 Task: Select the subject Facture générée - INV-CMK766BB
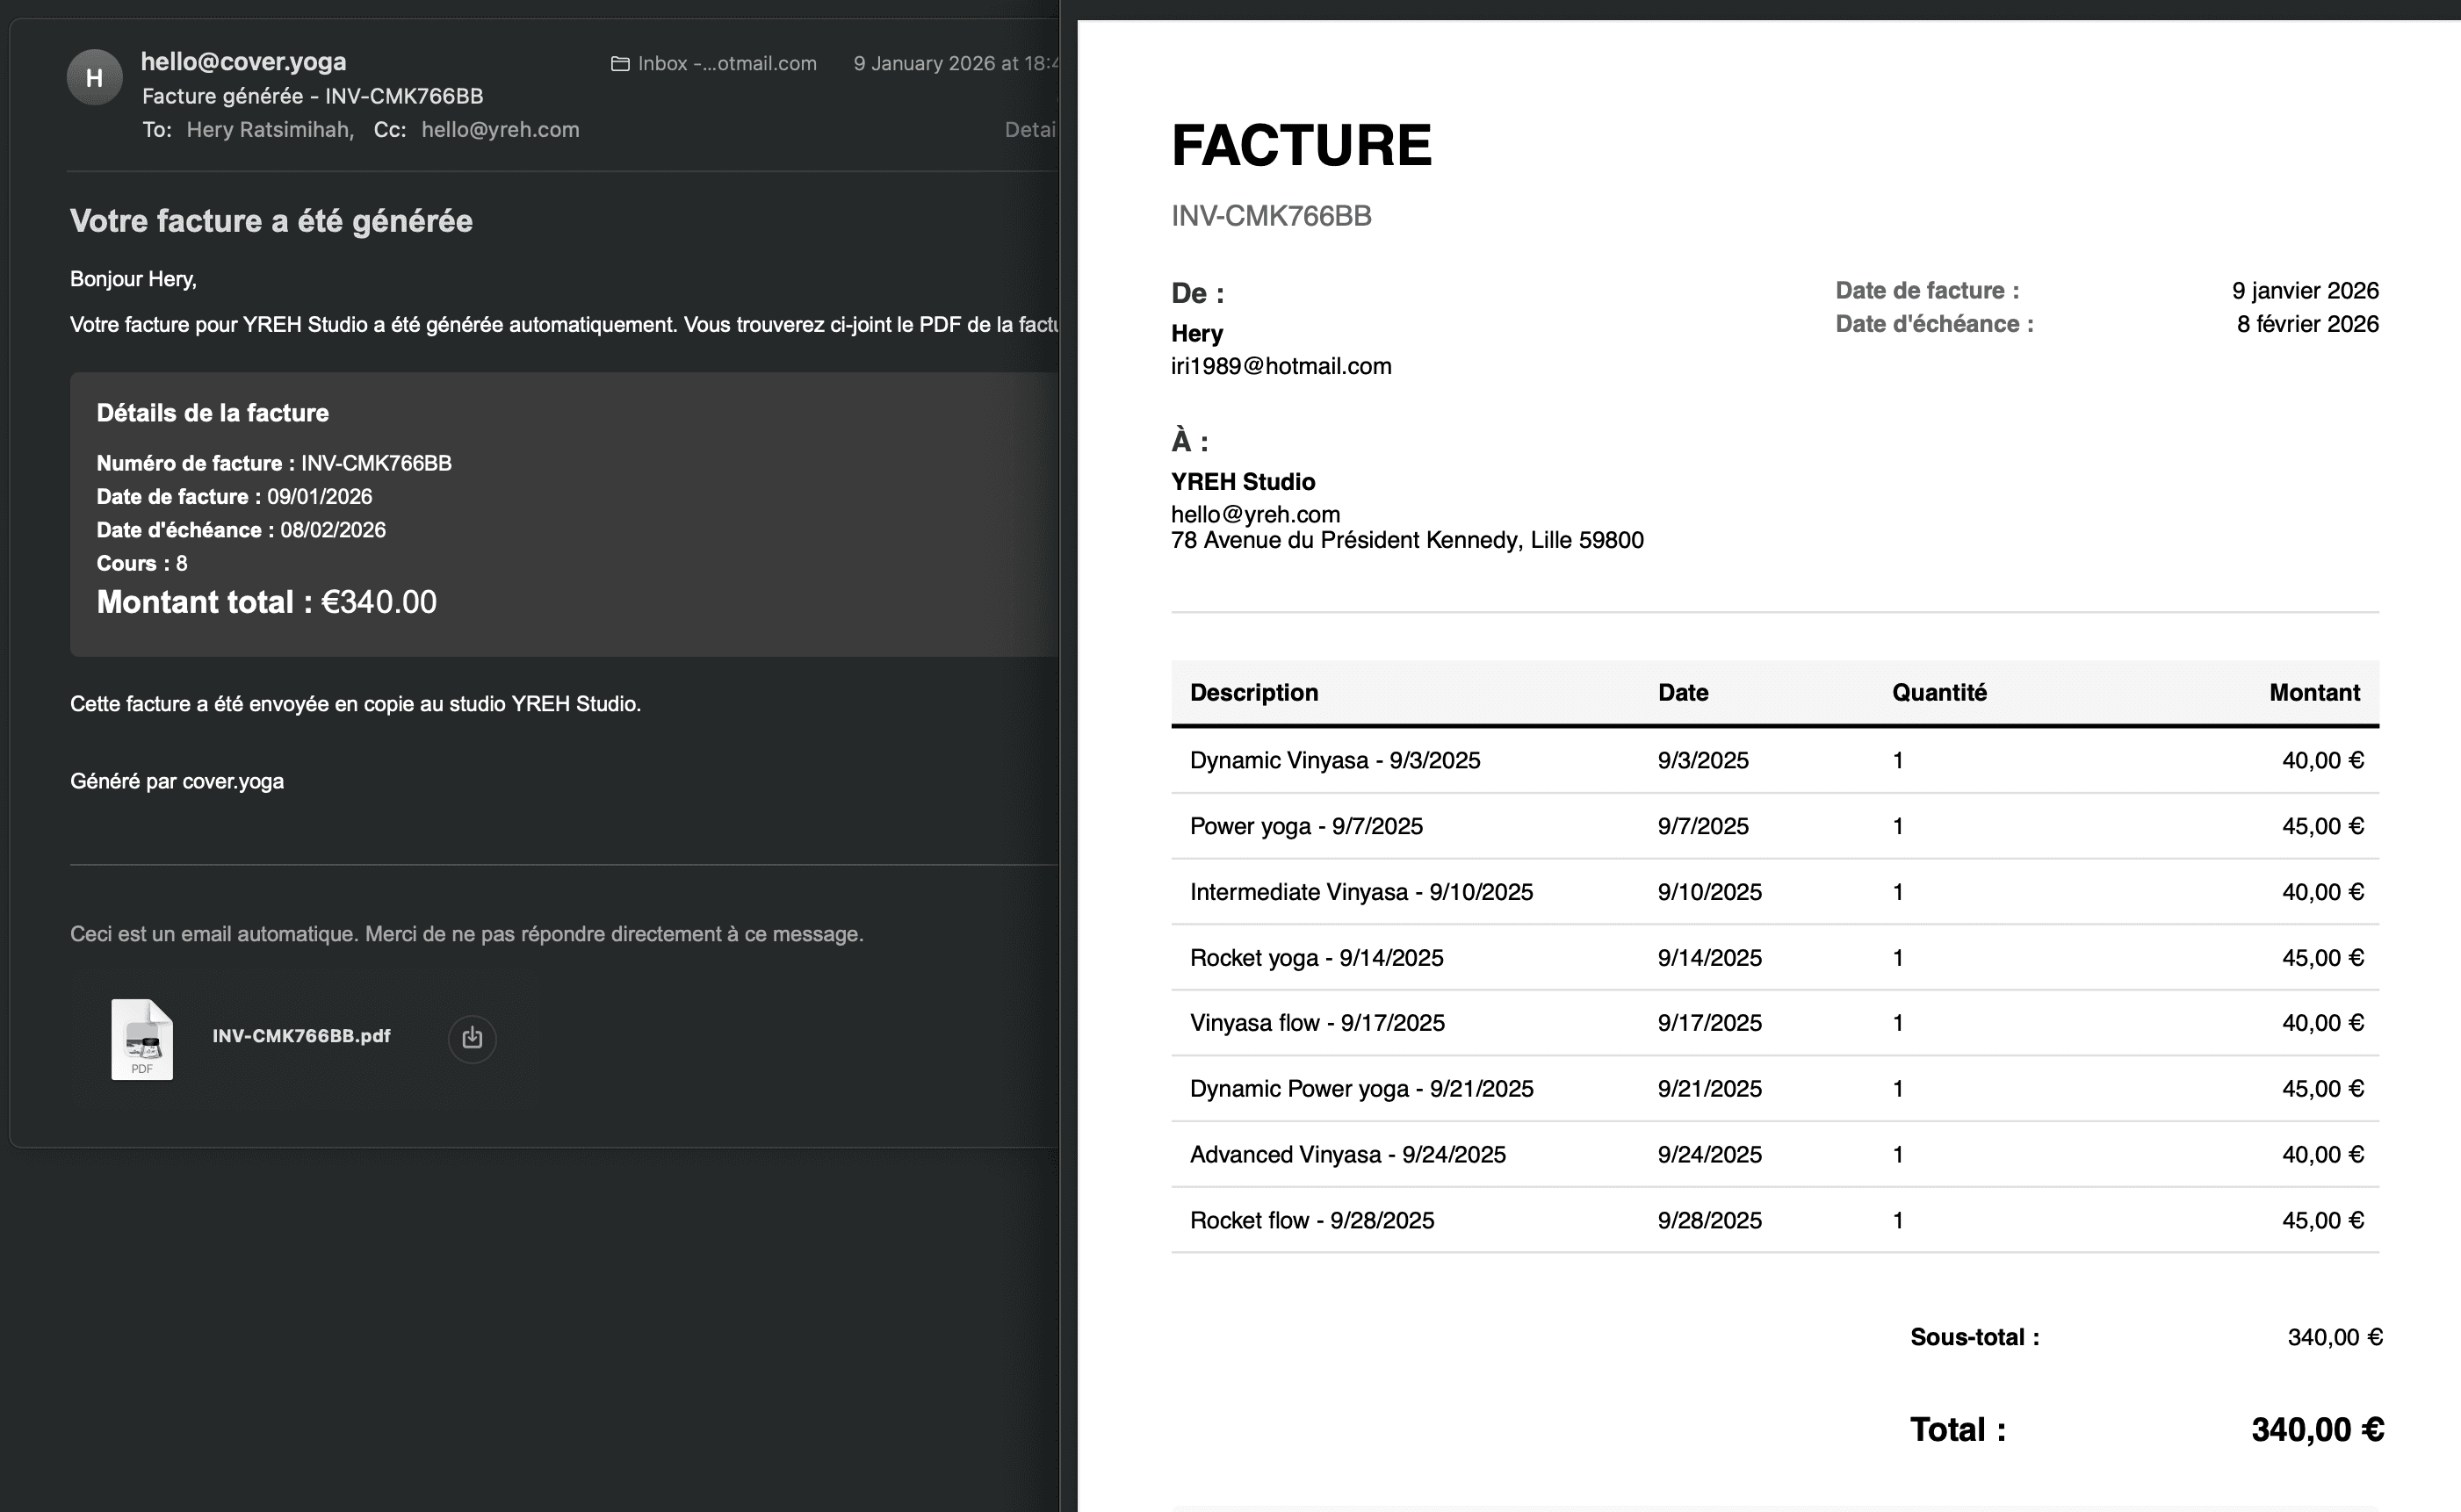(x=313, y=96)
